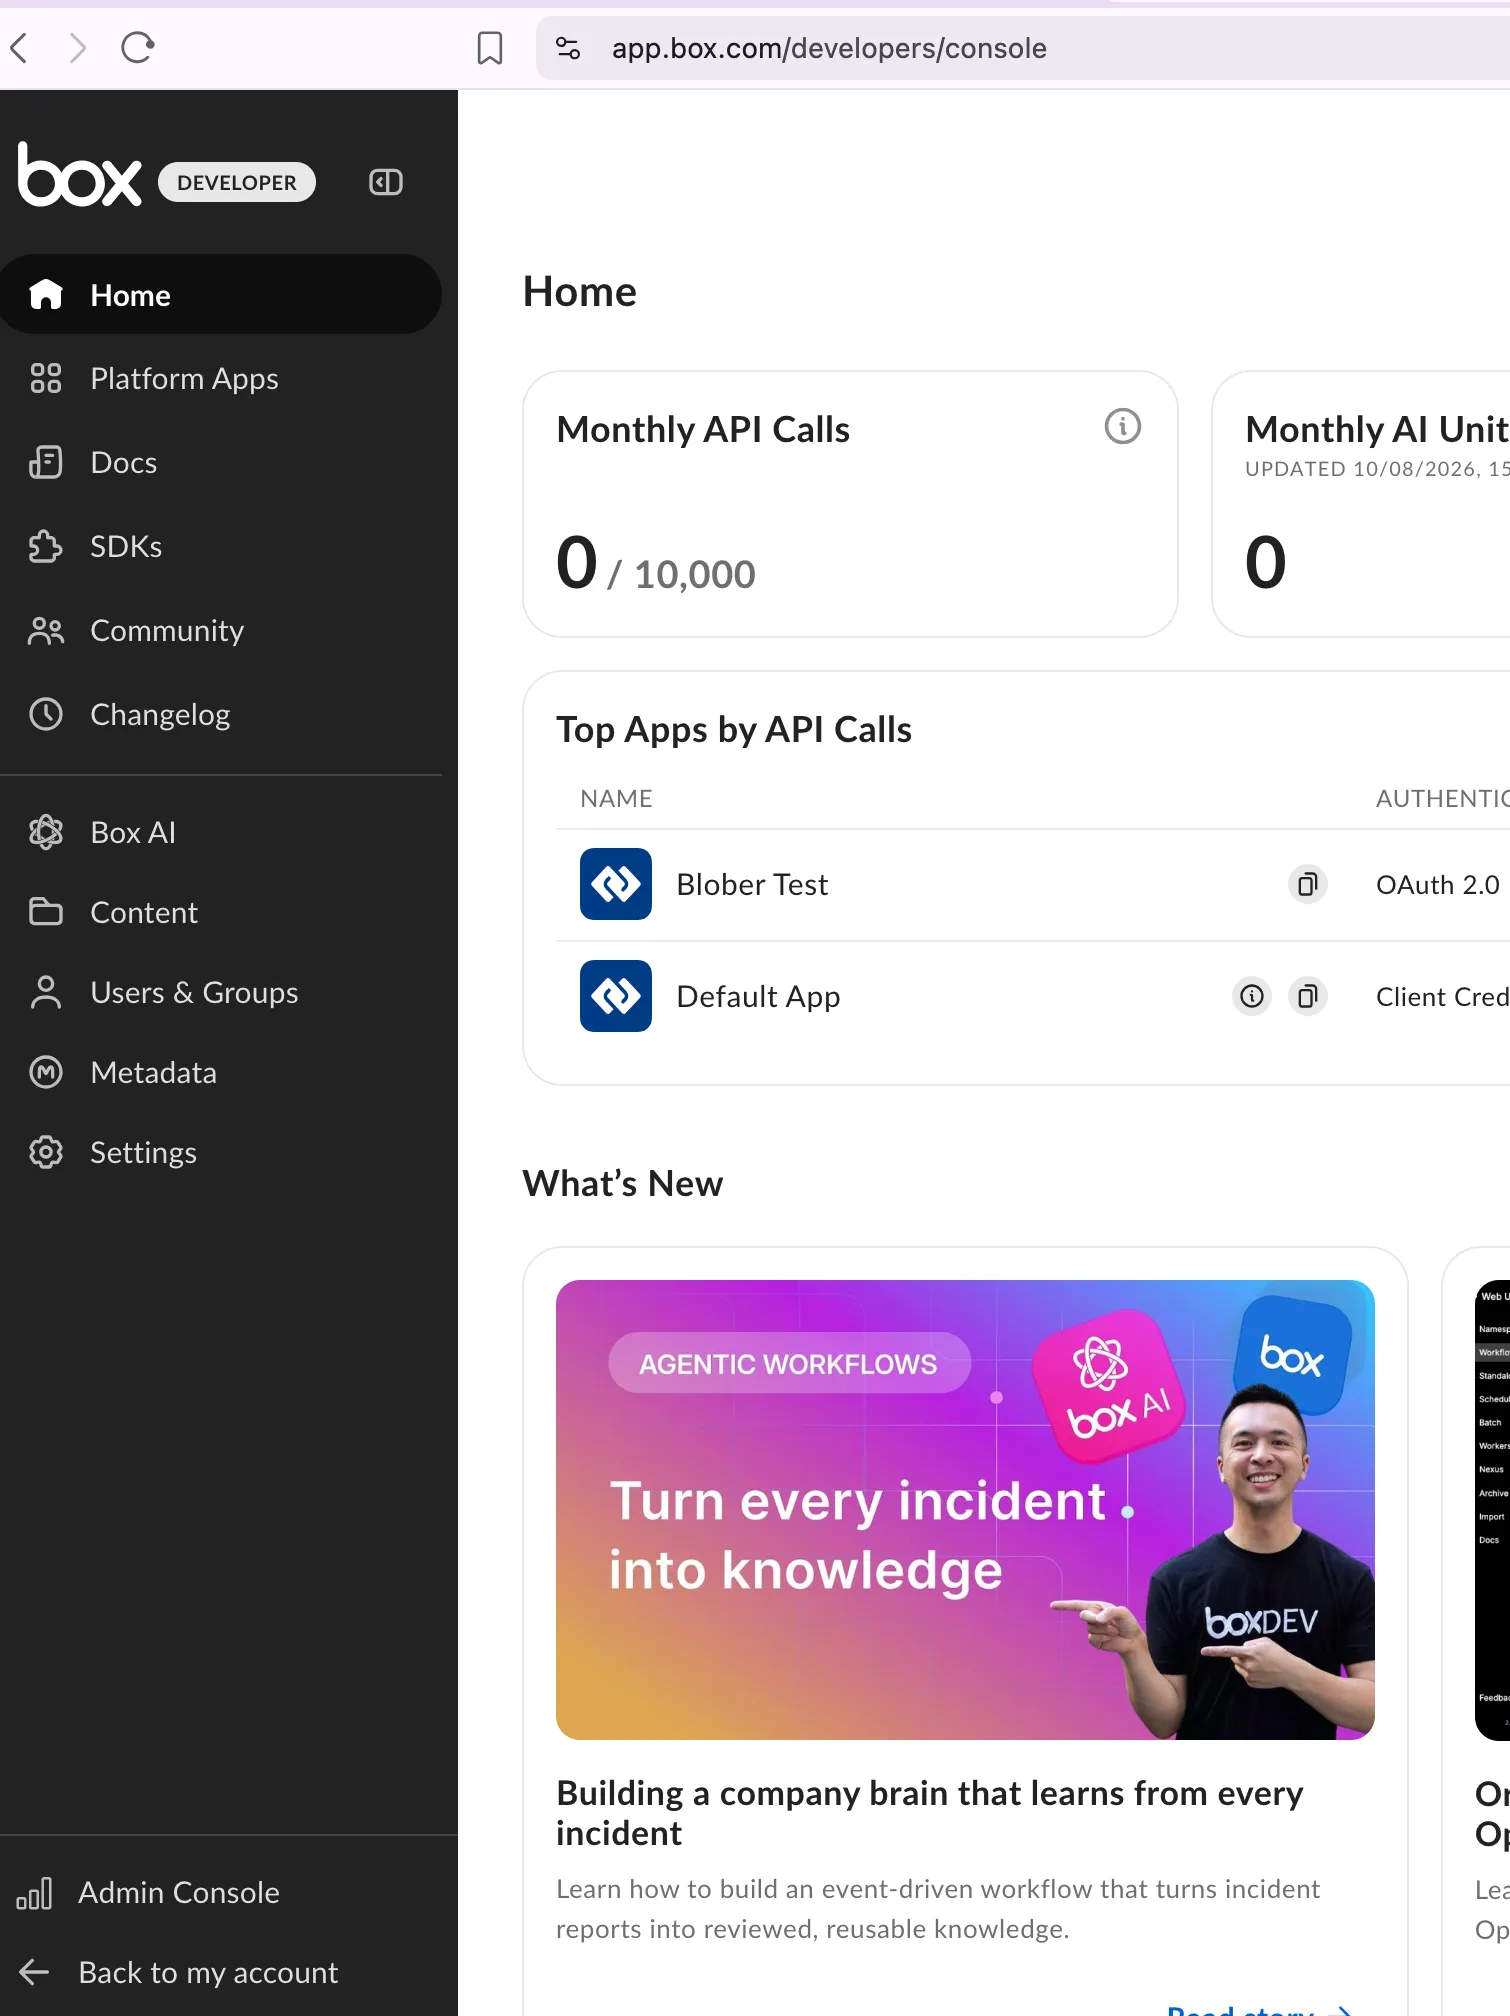Click the Box logo in sidebar
The height and width of the screenshot is (2016, 1510).
tap(79, 176)
